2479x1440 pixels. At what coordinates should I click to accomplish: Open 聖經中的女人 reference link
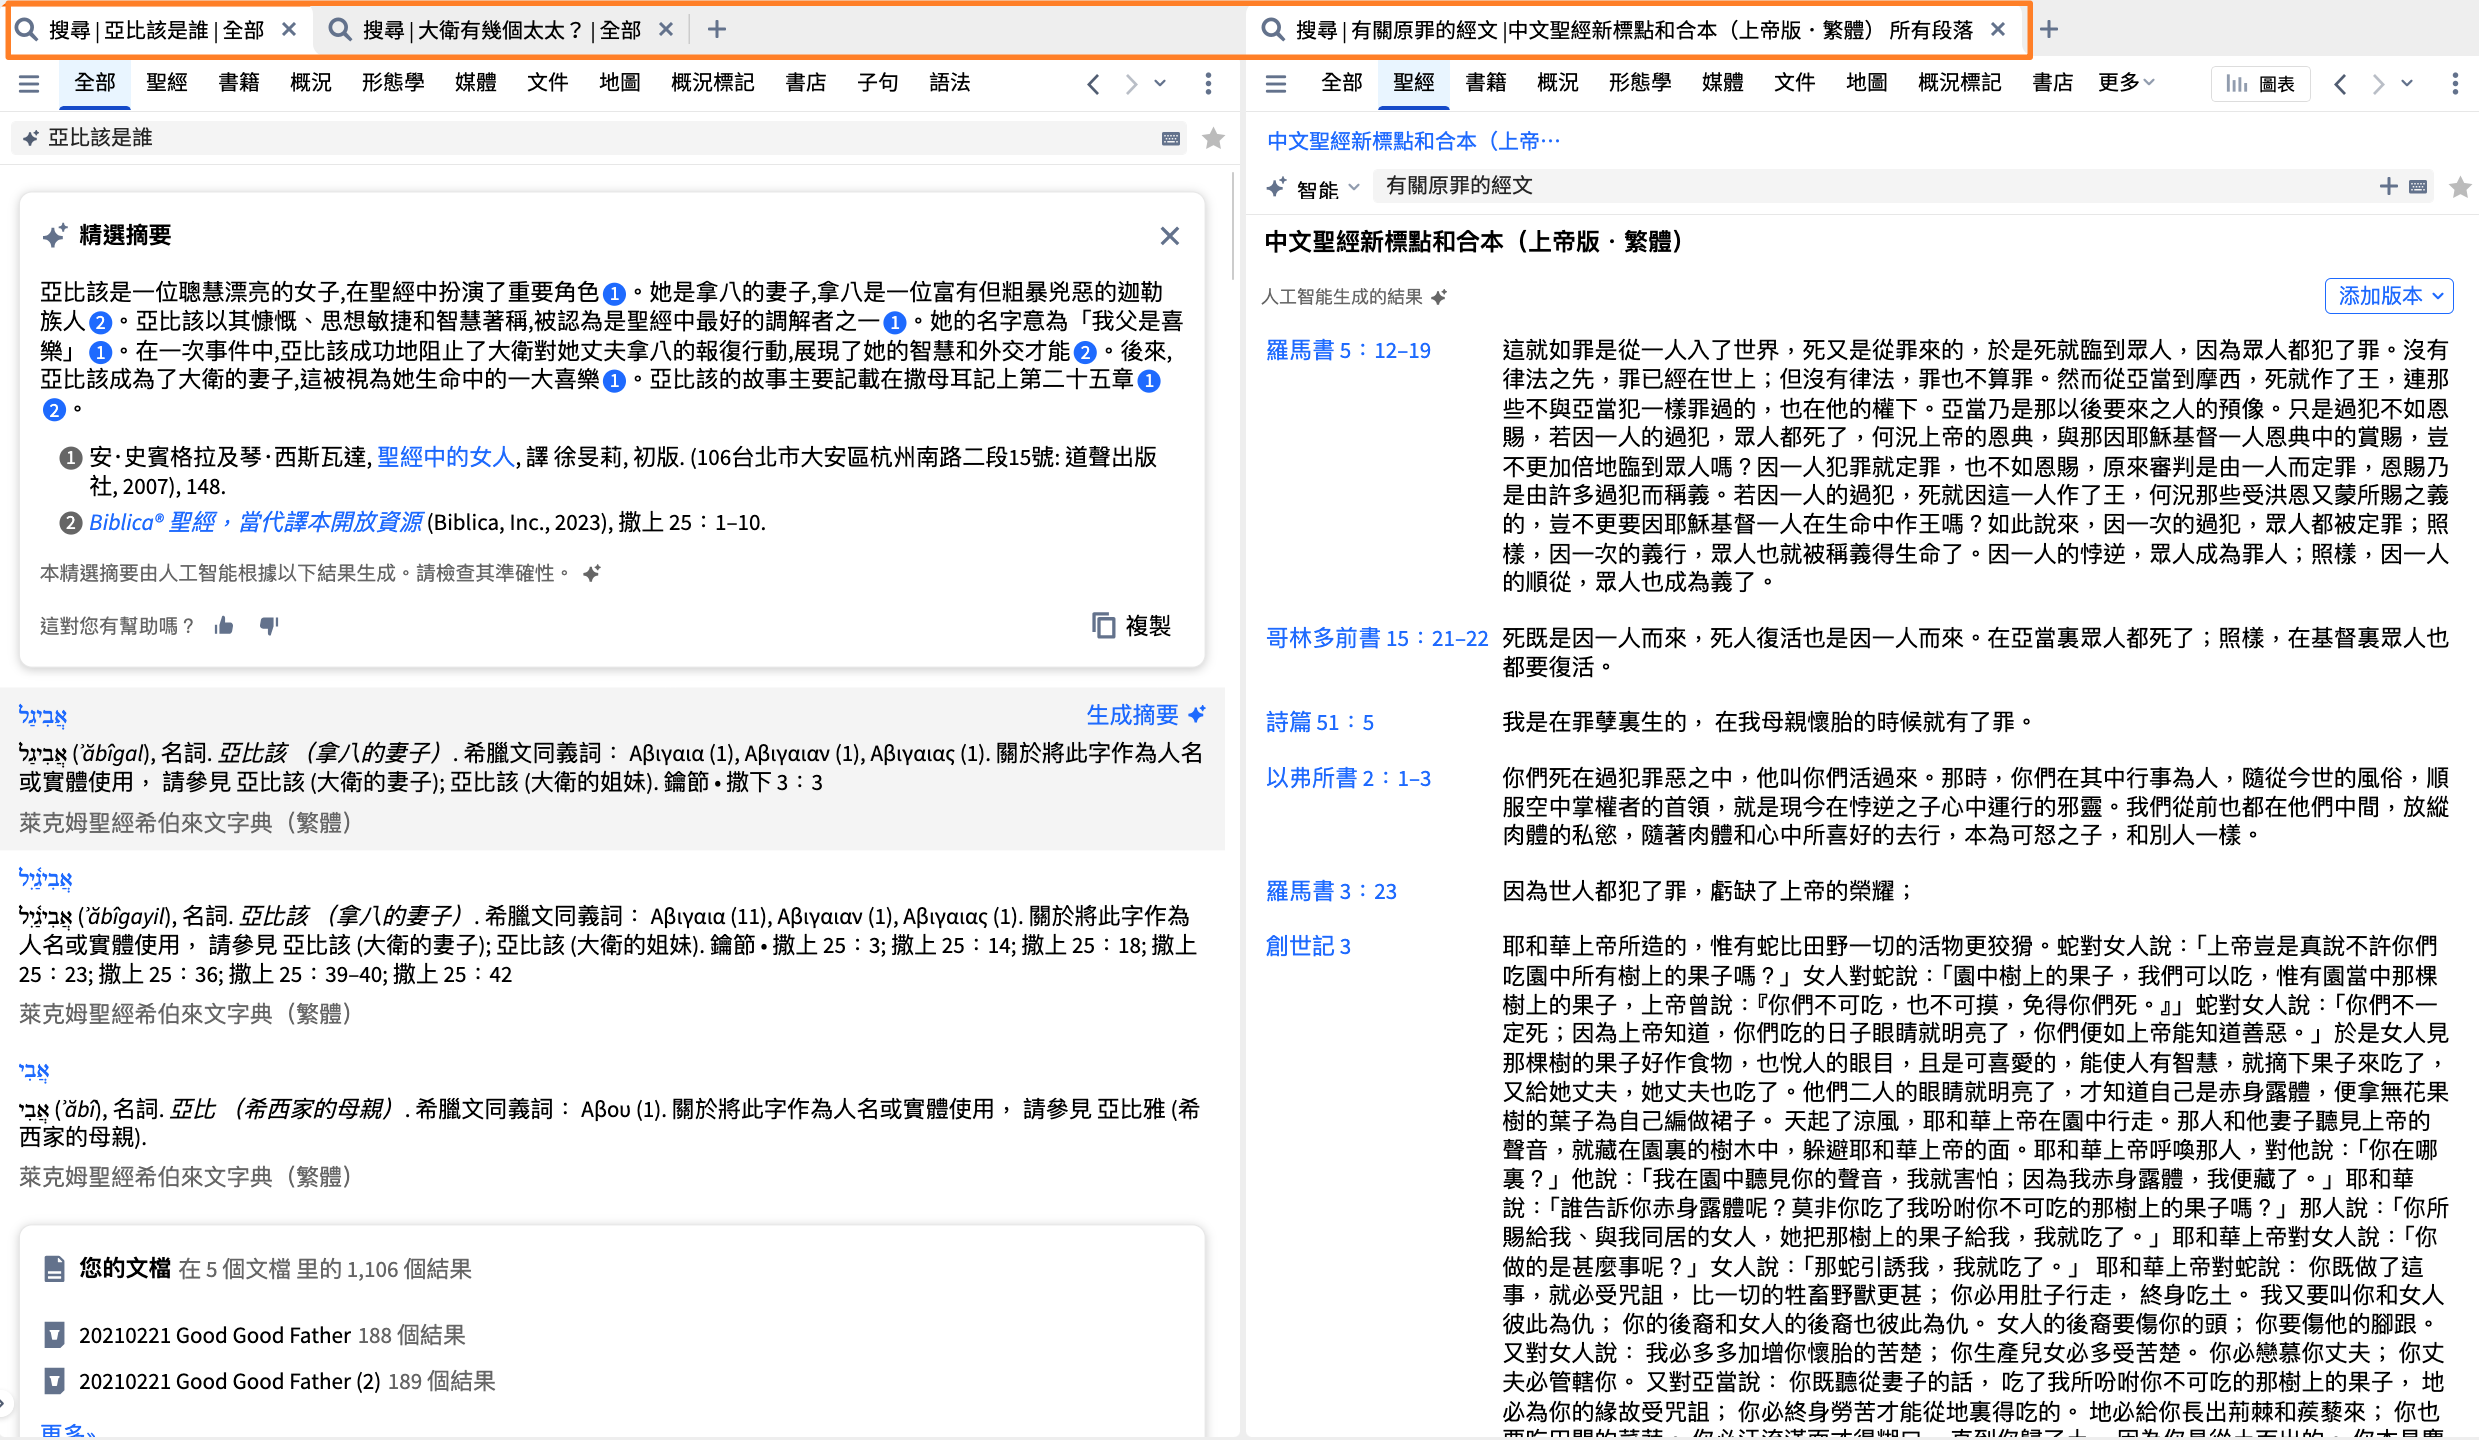pos(446,457)
